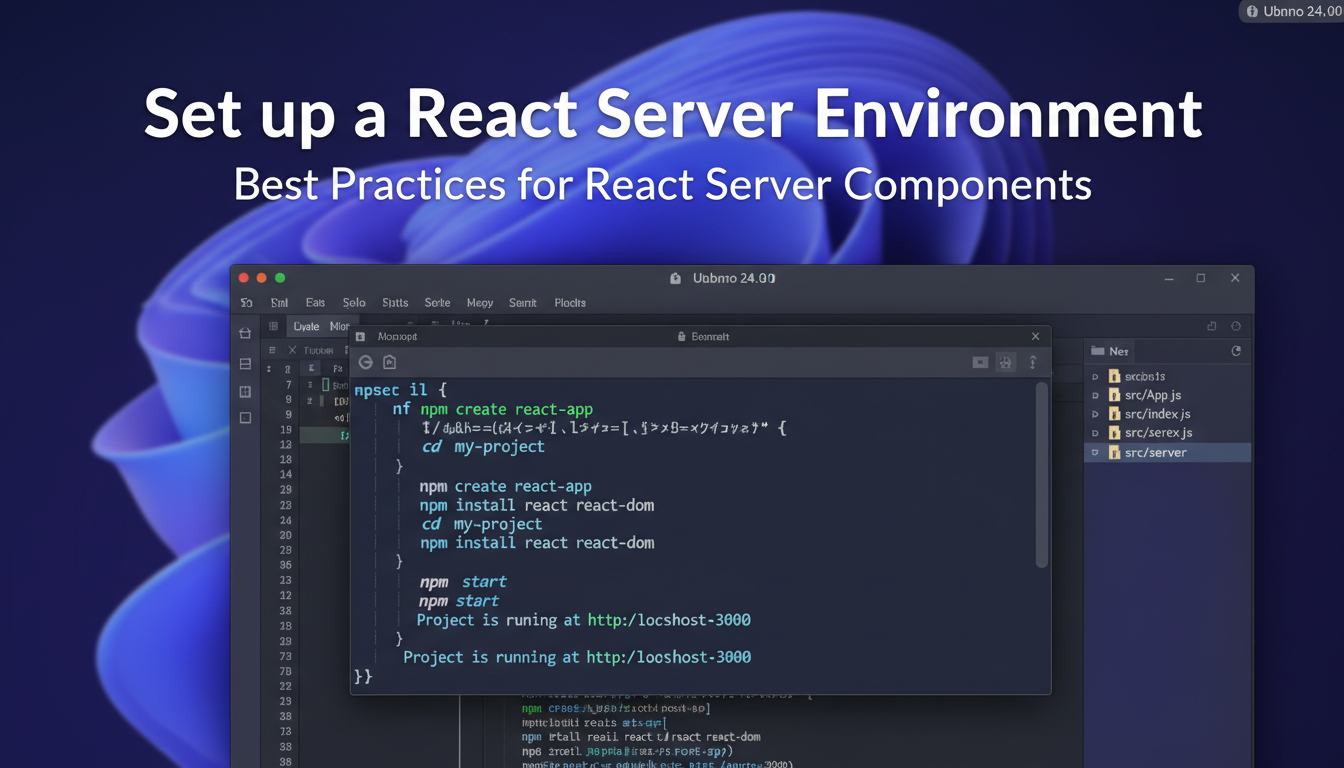1344x768 pixels.
Task: Expand the srcibs1s tree entry
Action: point(1095,377)
